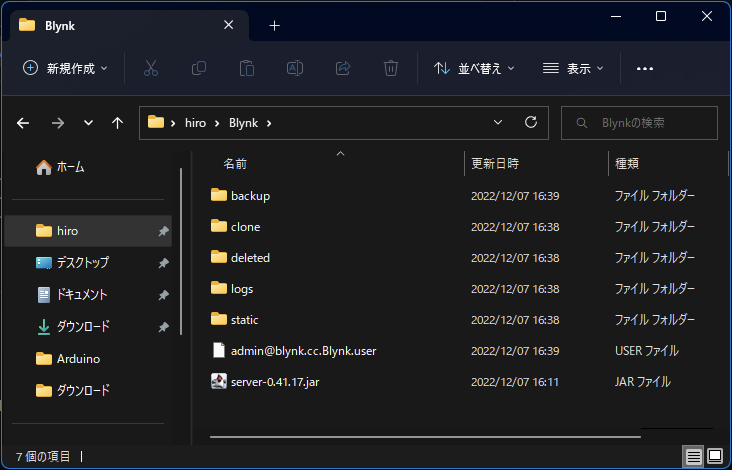
Task: Open the 新規作成 dropdown
Action: [x=65, y=69]
